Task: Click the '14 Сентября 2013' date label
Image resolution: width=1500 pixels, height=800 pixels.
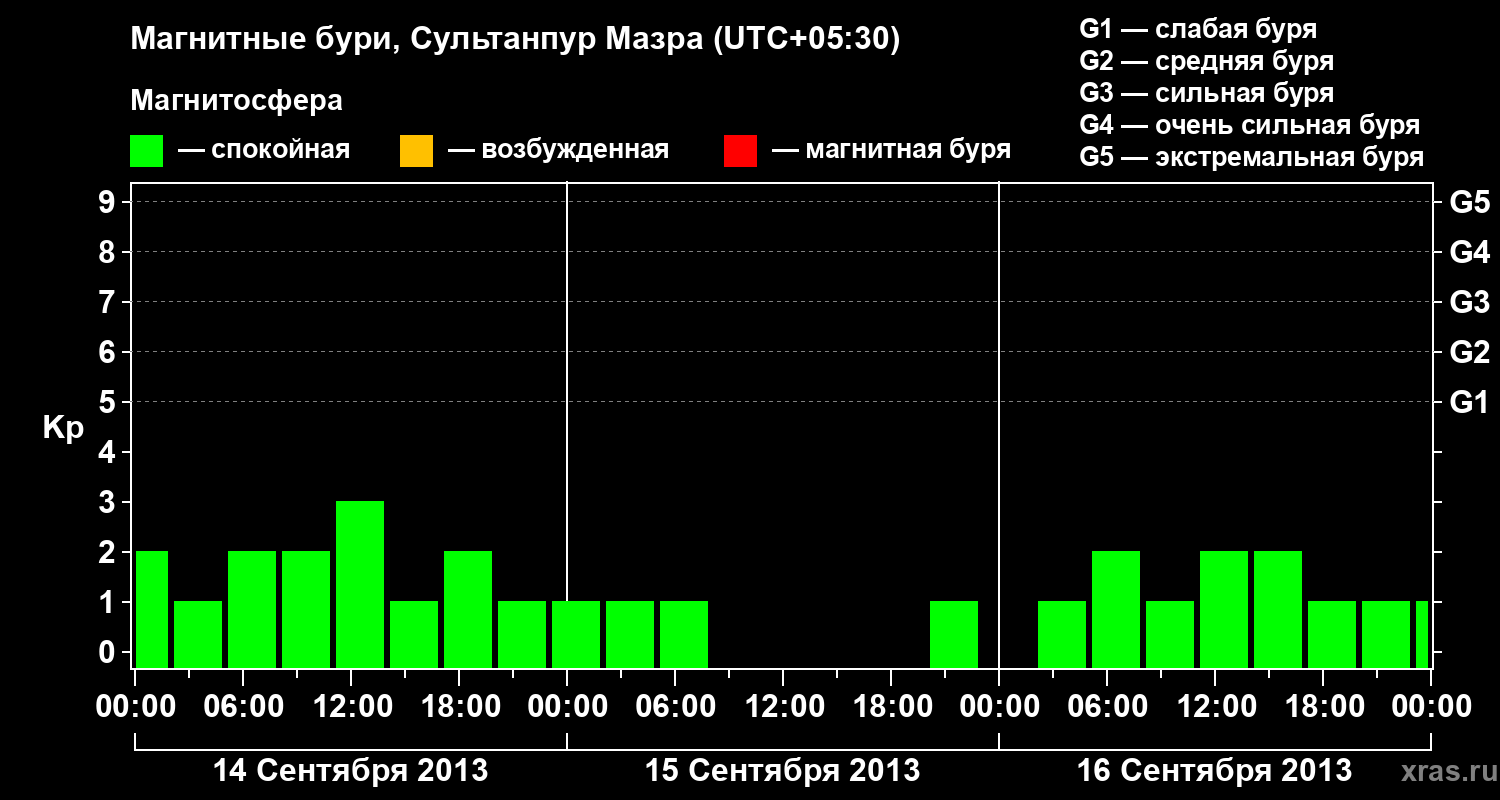Action: click(351, 770)
